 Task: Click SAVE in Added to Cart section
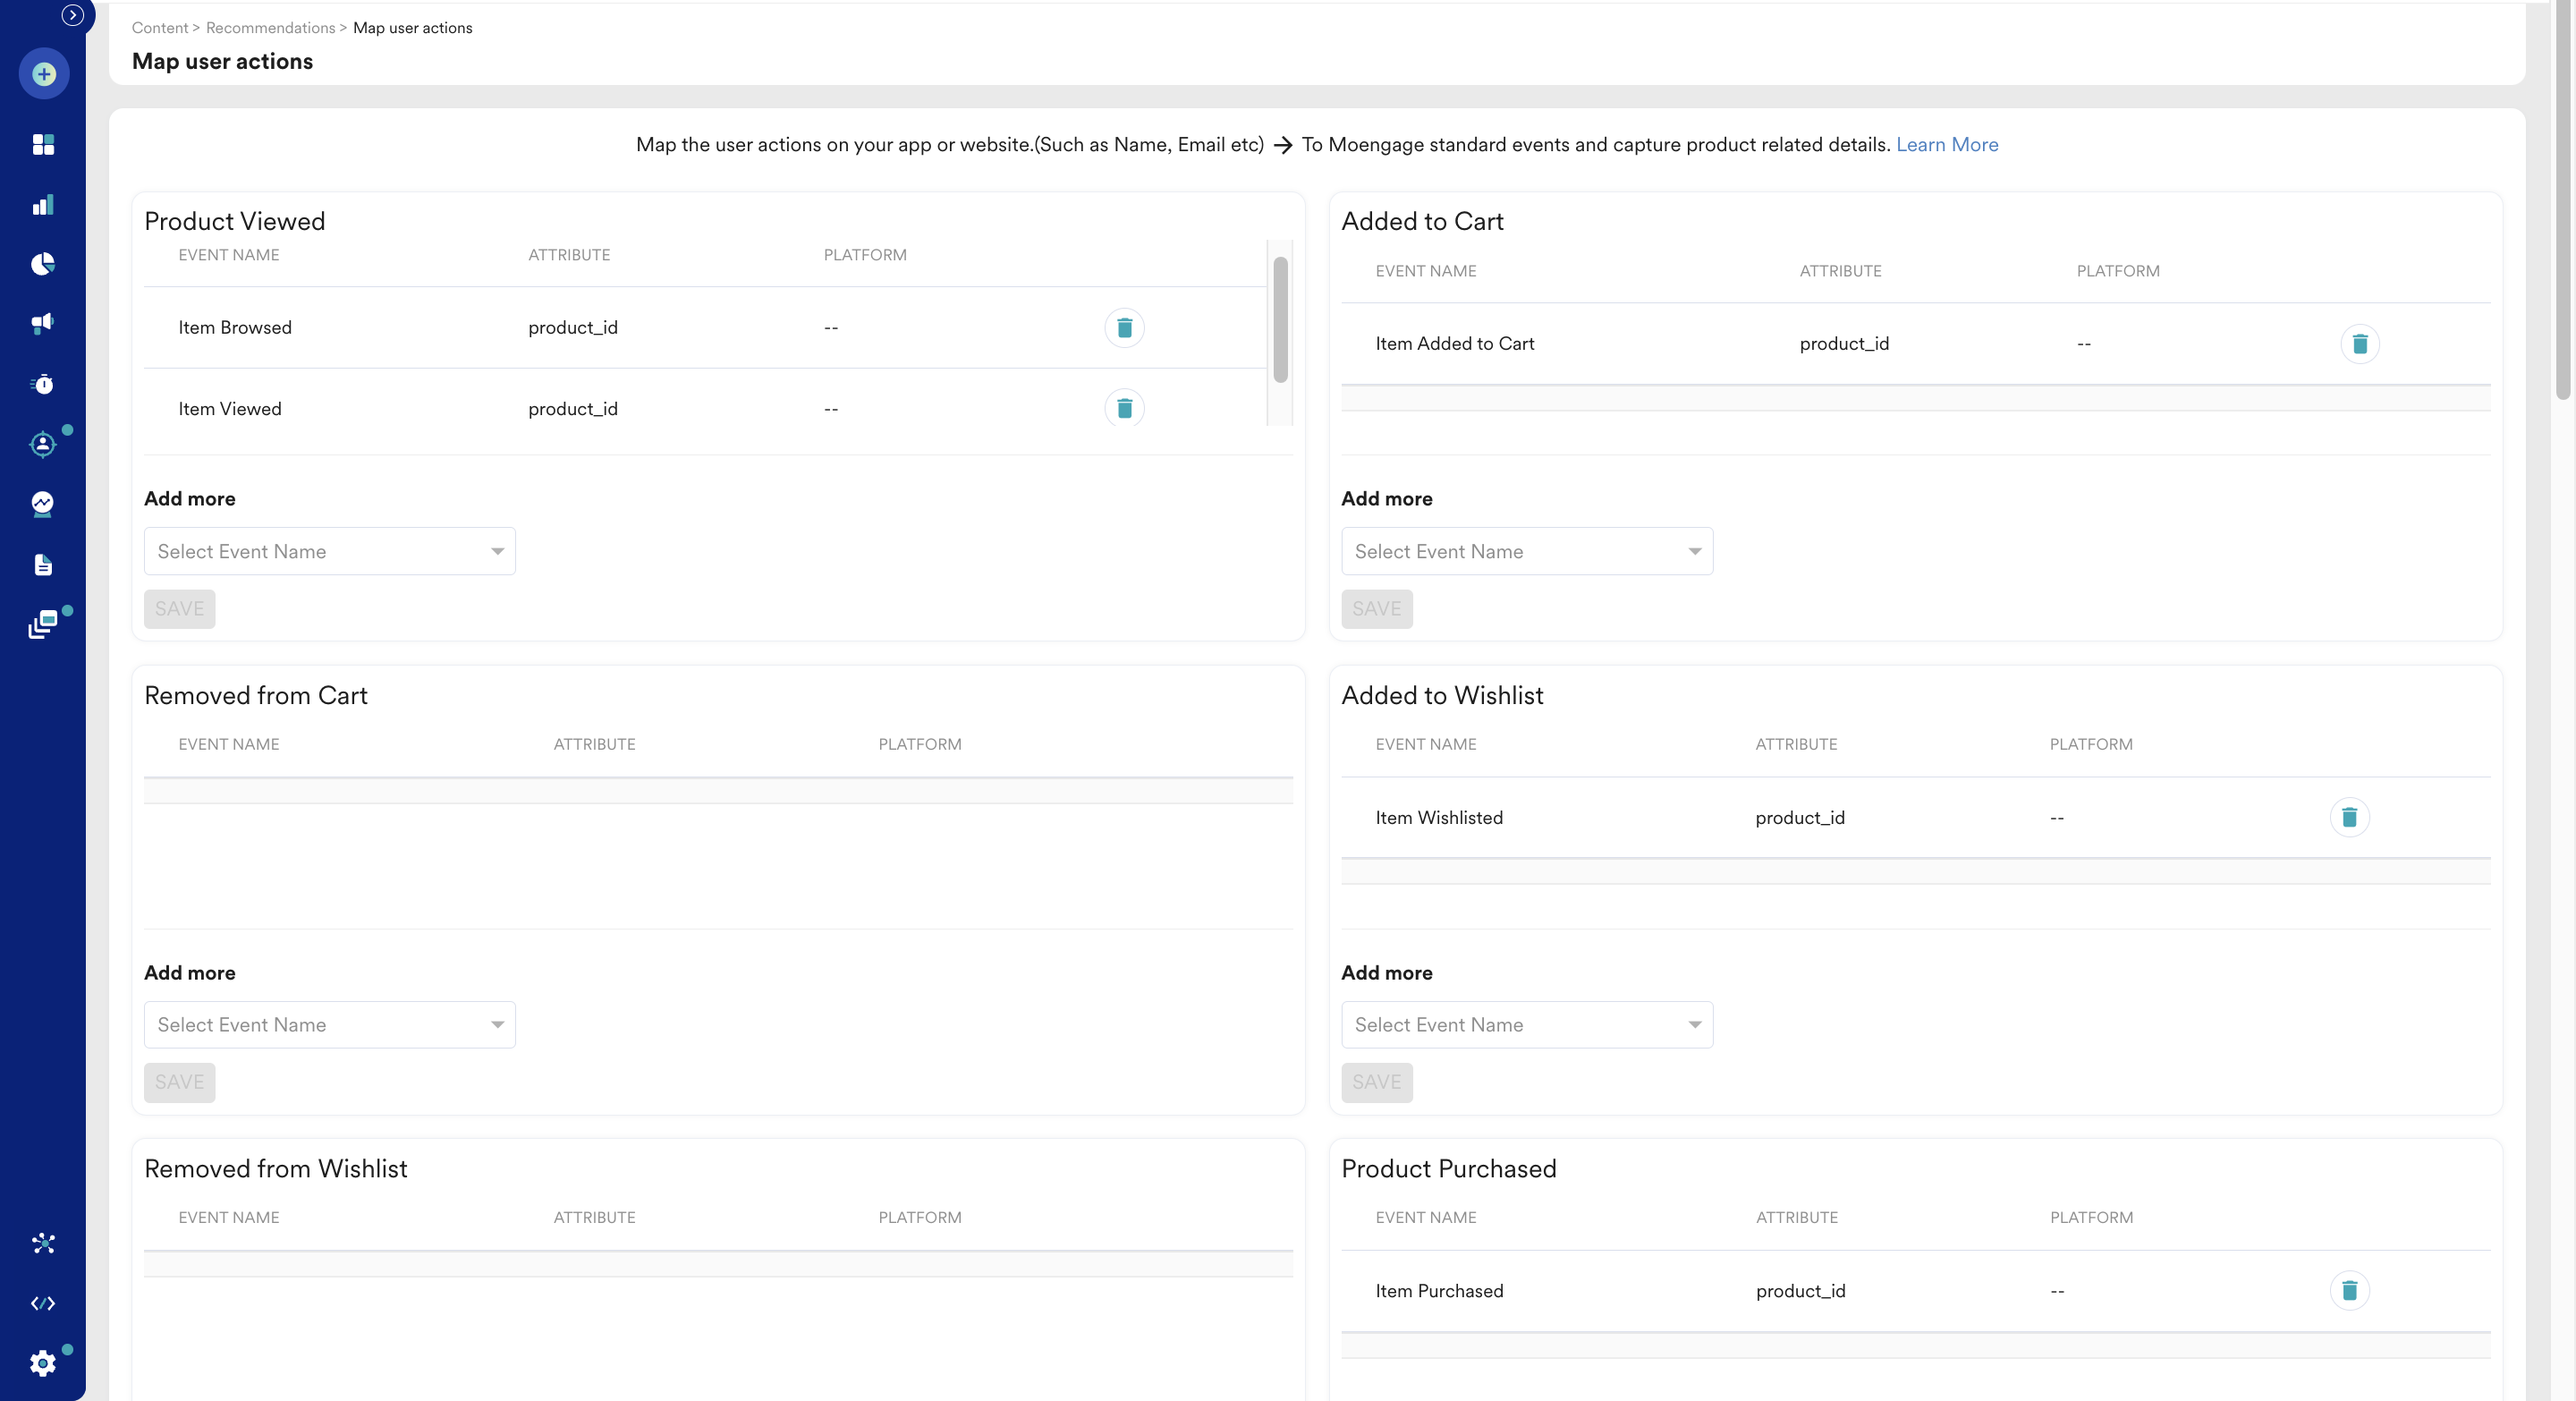(1377, 609)
